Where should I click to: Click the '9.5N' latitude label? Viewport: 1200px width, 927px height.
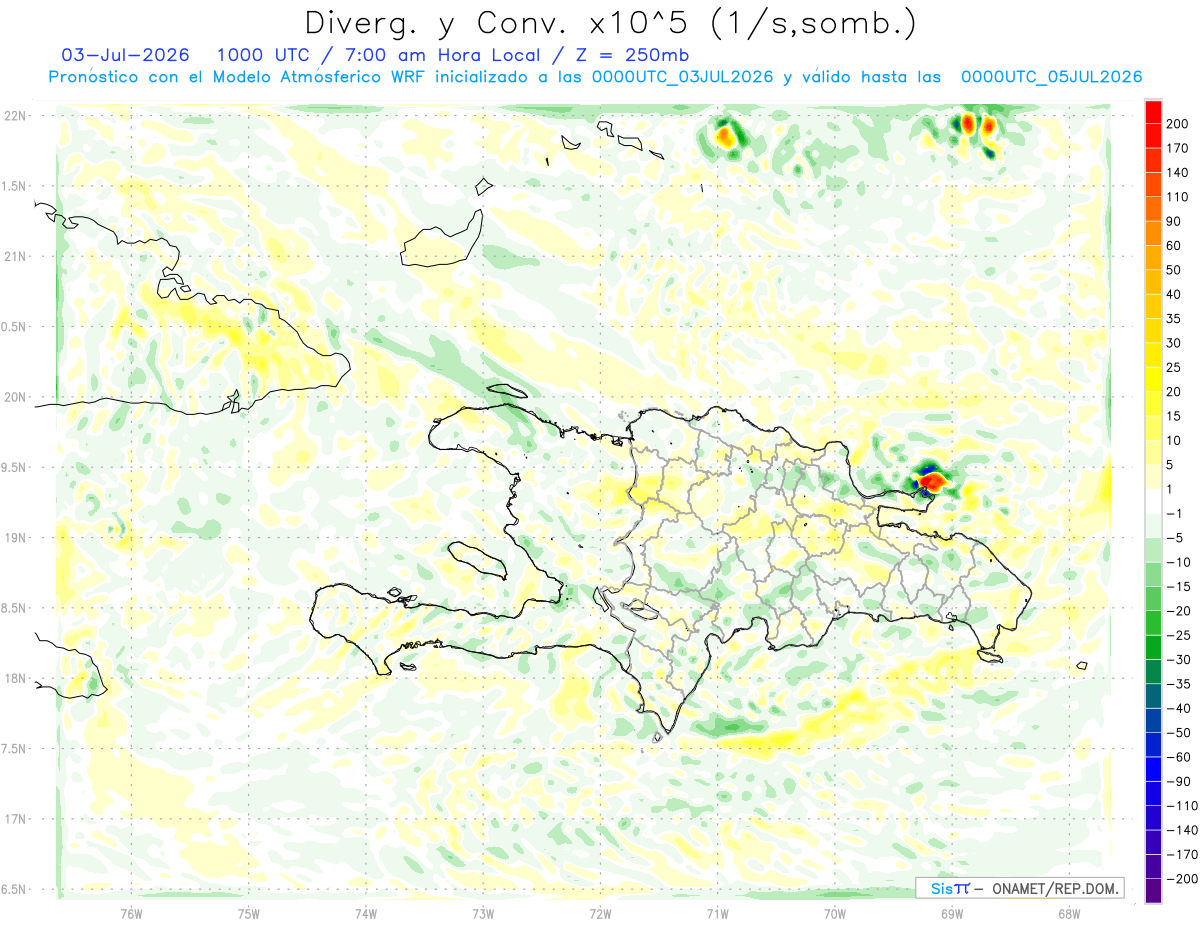[15, 467]
